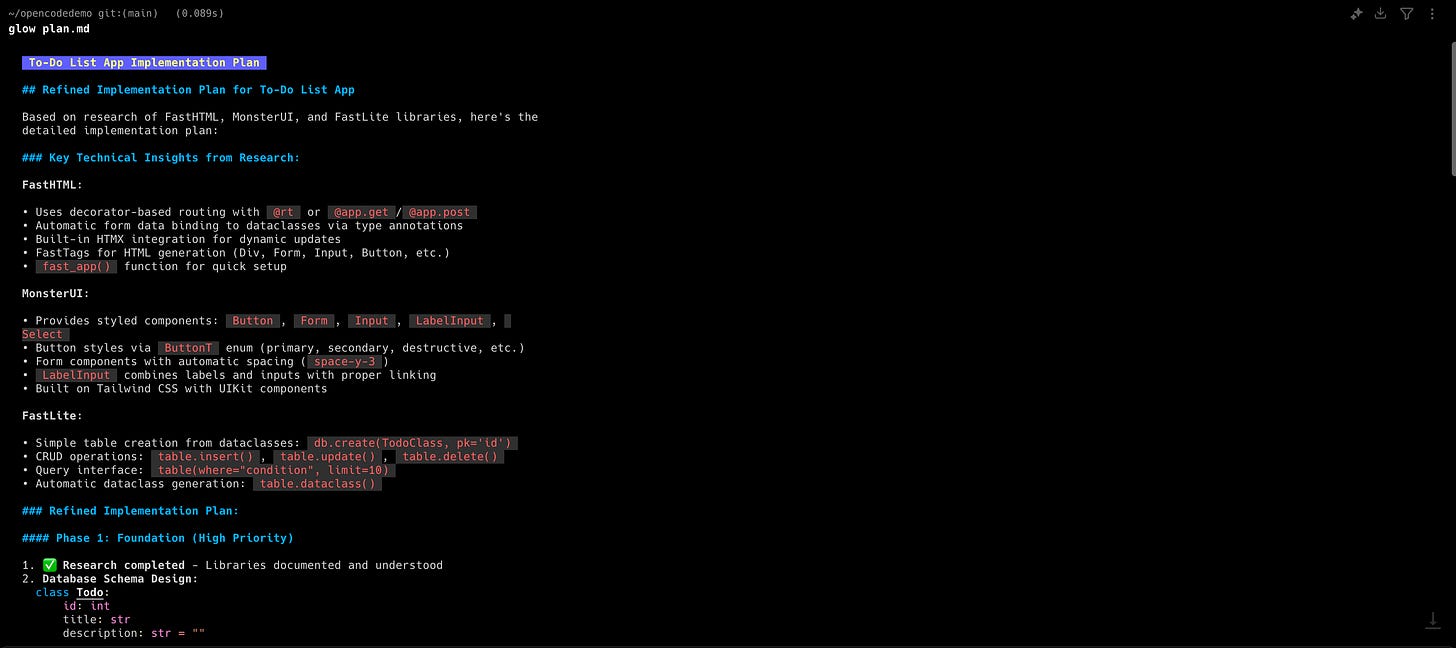Click the 'table.delete()' code snippet
This screenshot has width=1456, height=648.
pos(449,457)
